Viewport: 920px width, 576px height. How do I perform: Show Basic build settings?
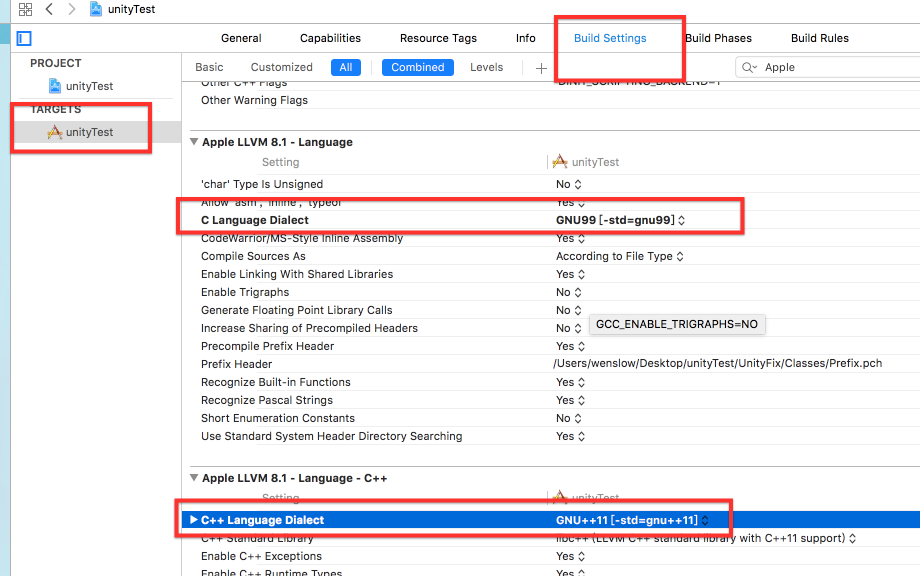(209, 67)
